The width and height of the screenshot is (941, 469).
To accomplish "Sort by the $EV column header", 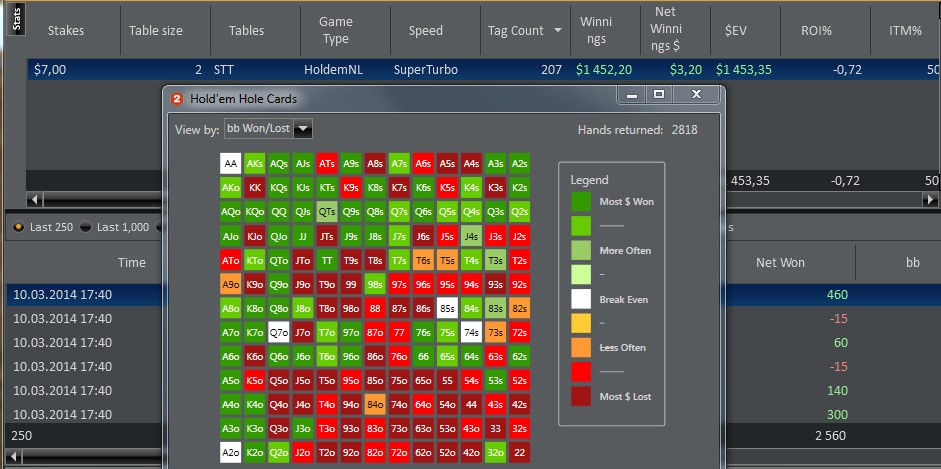I will (735, 31).
